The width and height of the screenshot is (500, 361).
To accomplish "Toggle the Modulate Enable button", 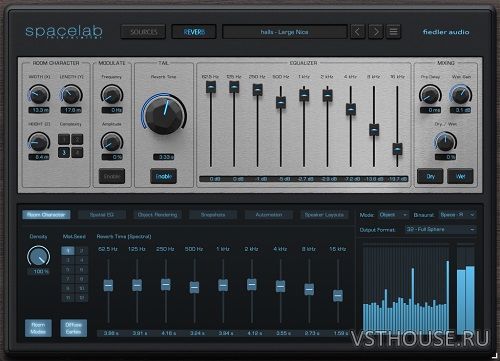I will click(x=112, y=176).
